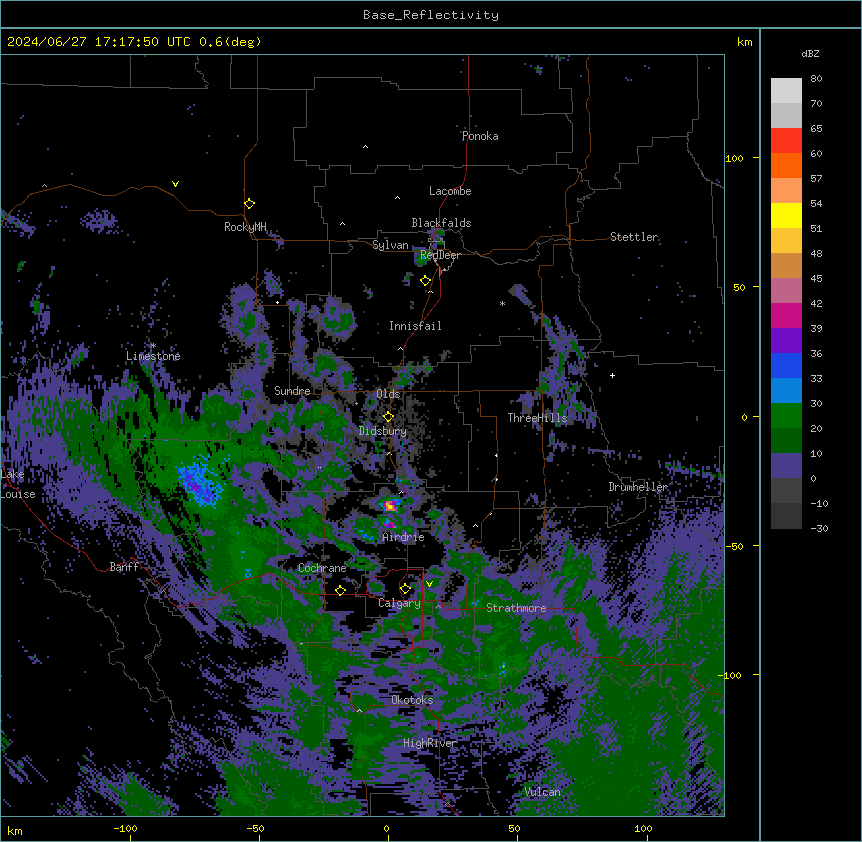Screen dimensions: 862x842
Task: Click the Blackfalds city label
Action: coord(441,223)
